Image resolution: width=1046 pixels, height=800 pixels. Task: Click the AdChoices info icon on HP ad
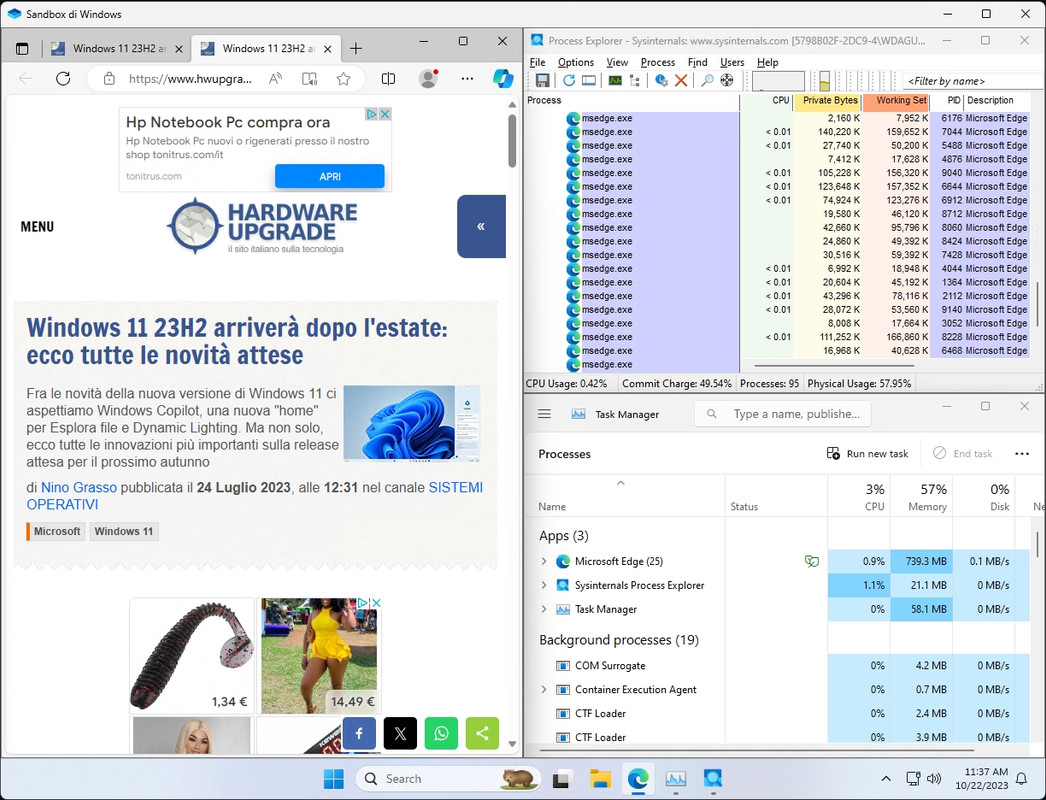(372, 114)
